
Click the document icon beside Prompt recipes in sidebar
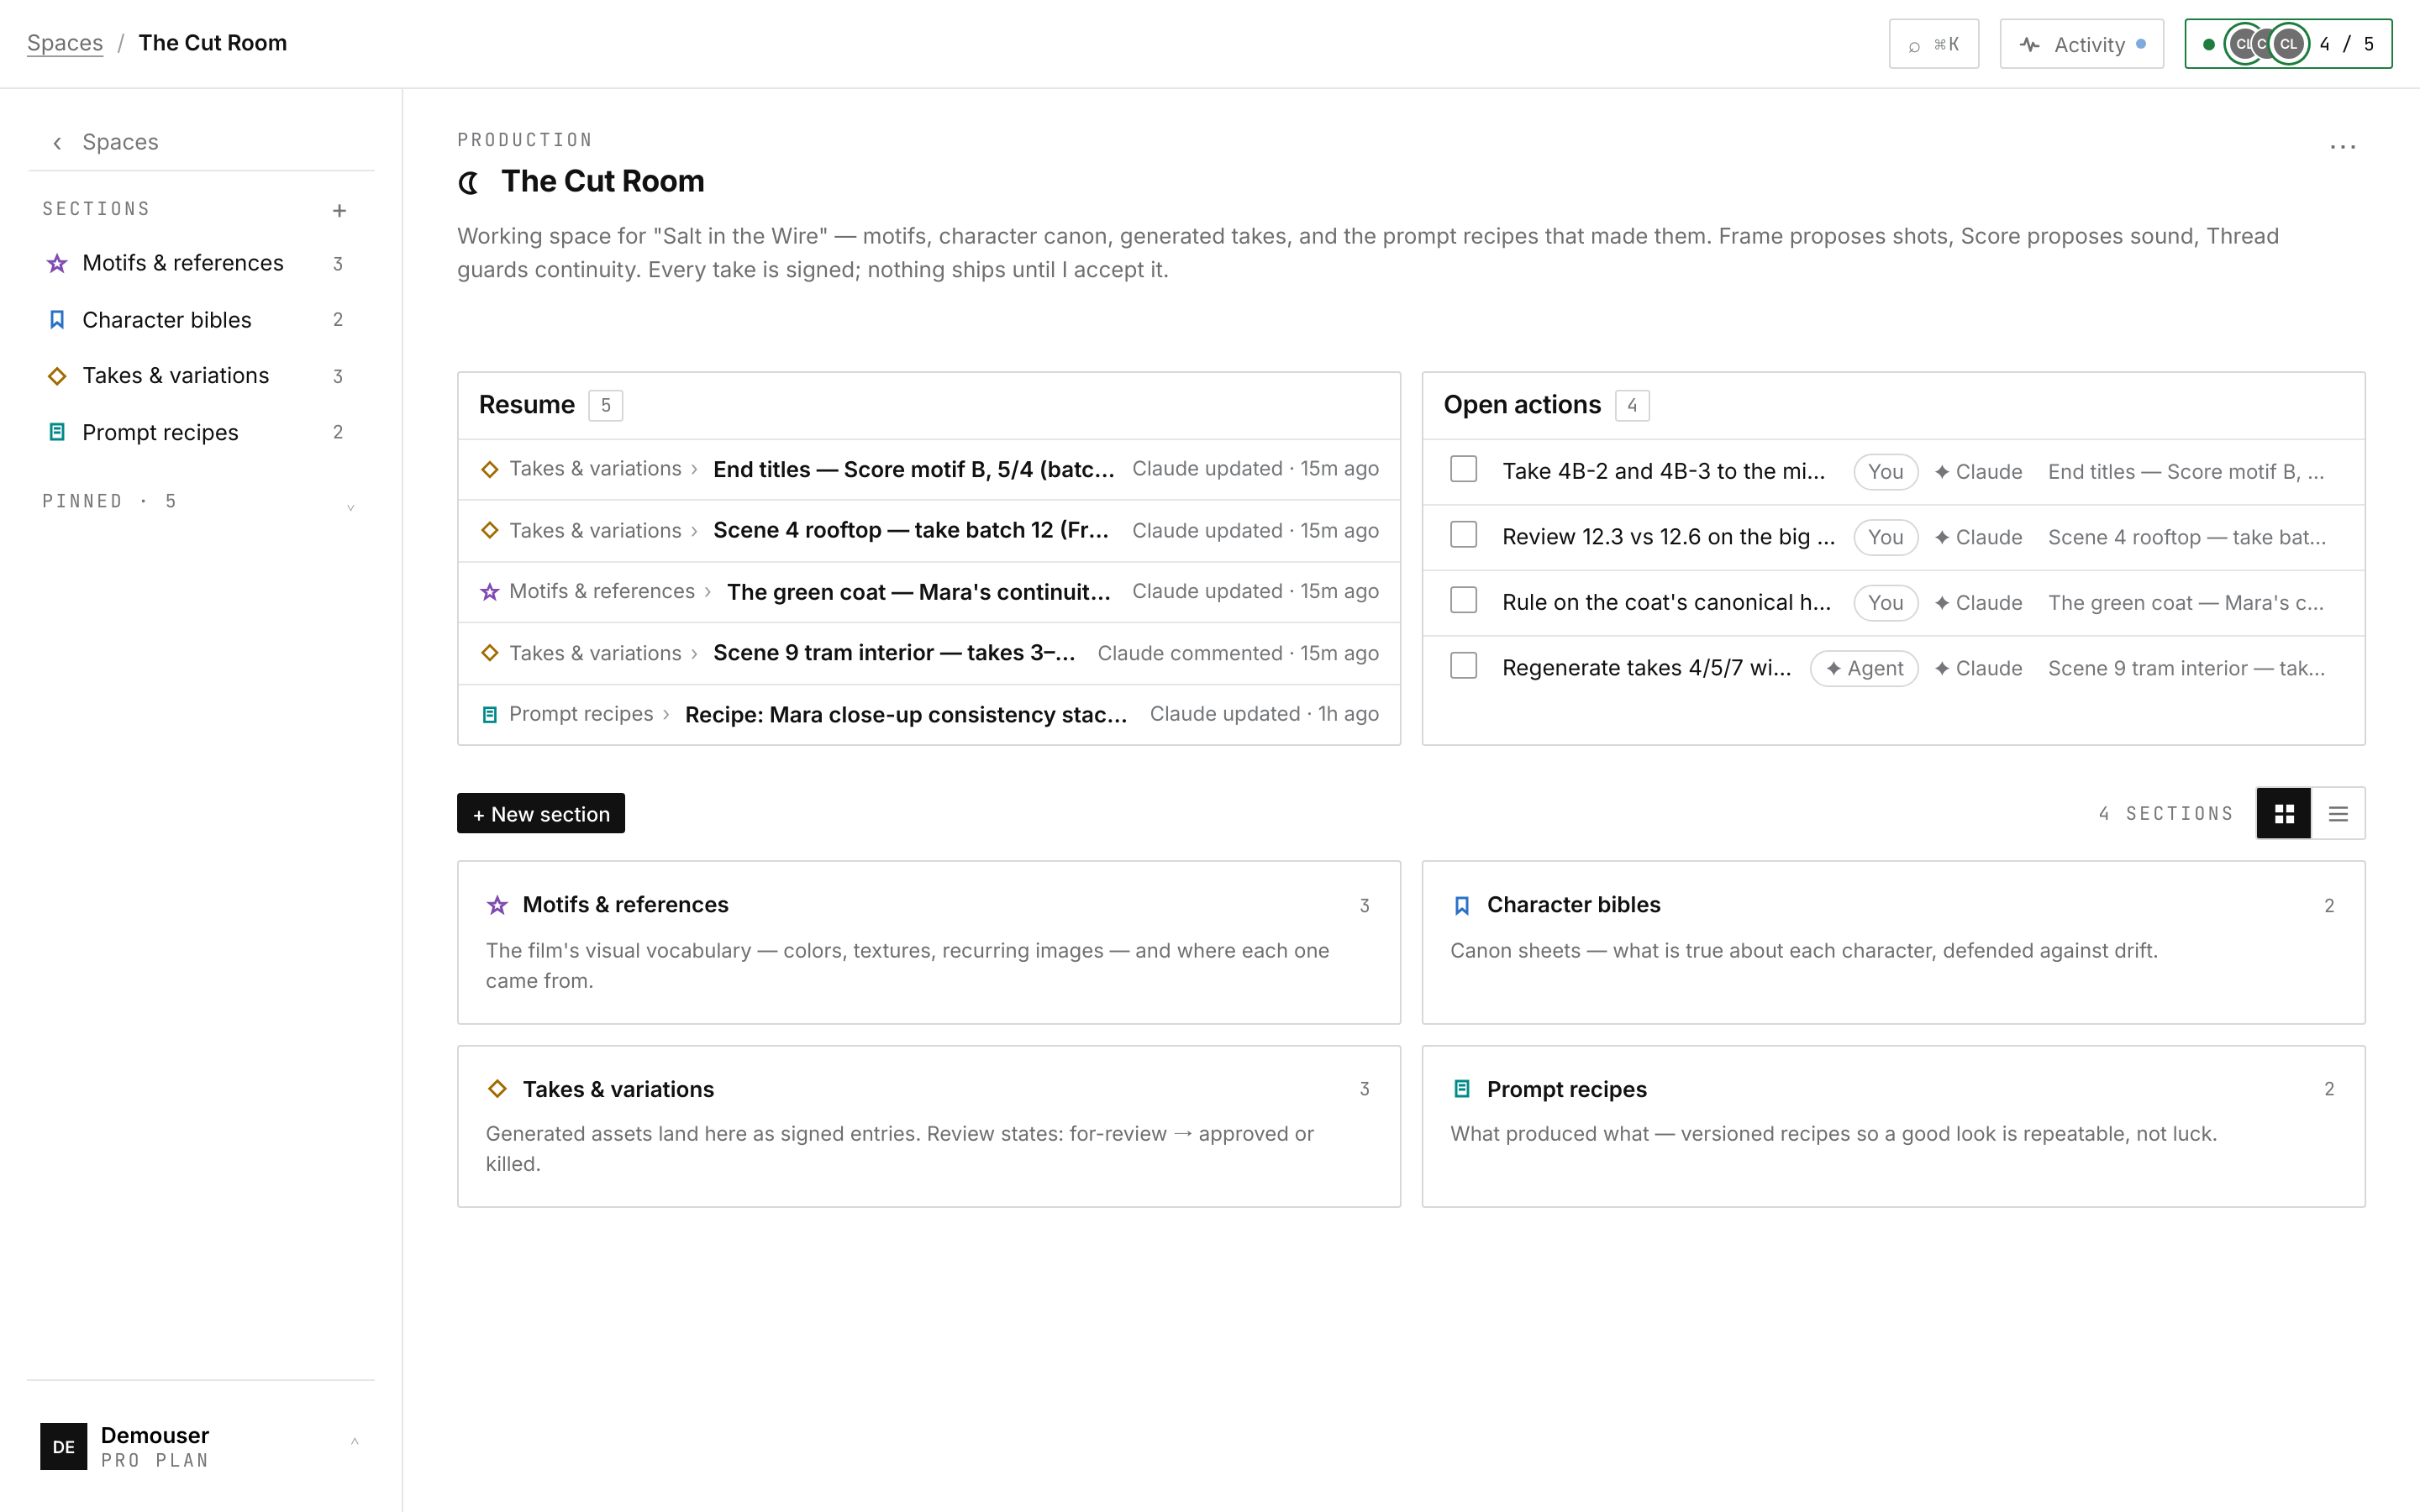coord(57,432)
